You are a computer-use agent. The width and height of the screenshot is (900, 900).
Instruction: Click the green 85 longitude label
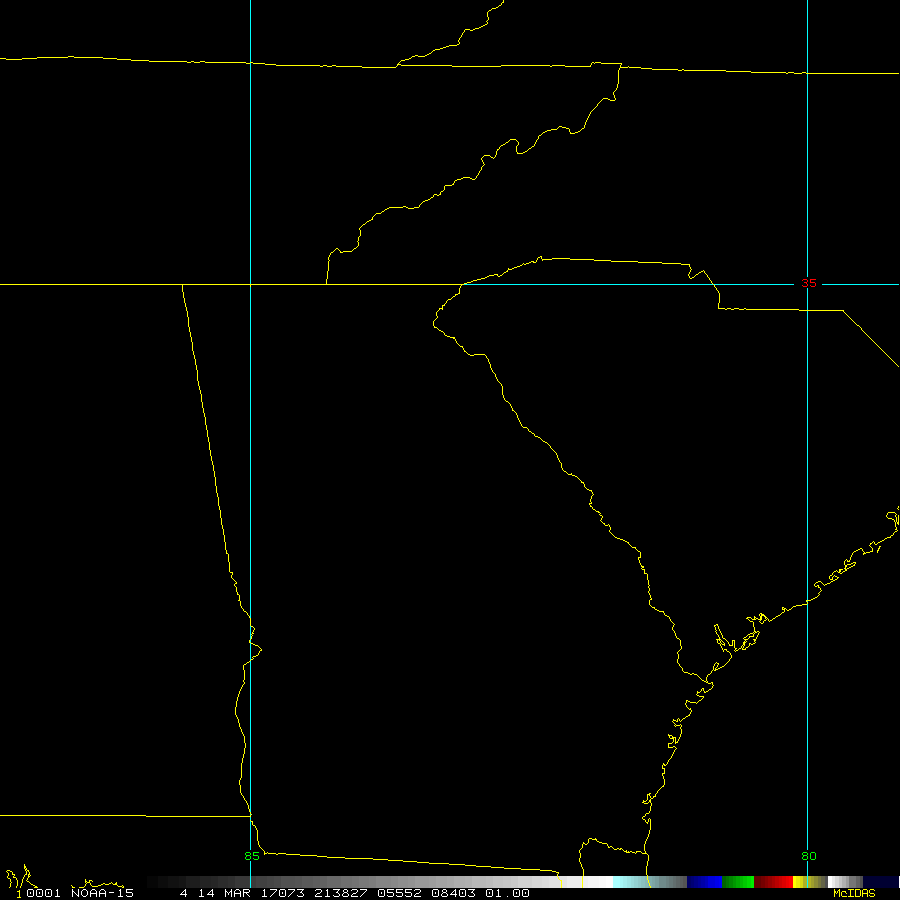[x=252, y=856]
